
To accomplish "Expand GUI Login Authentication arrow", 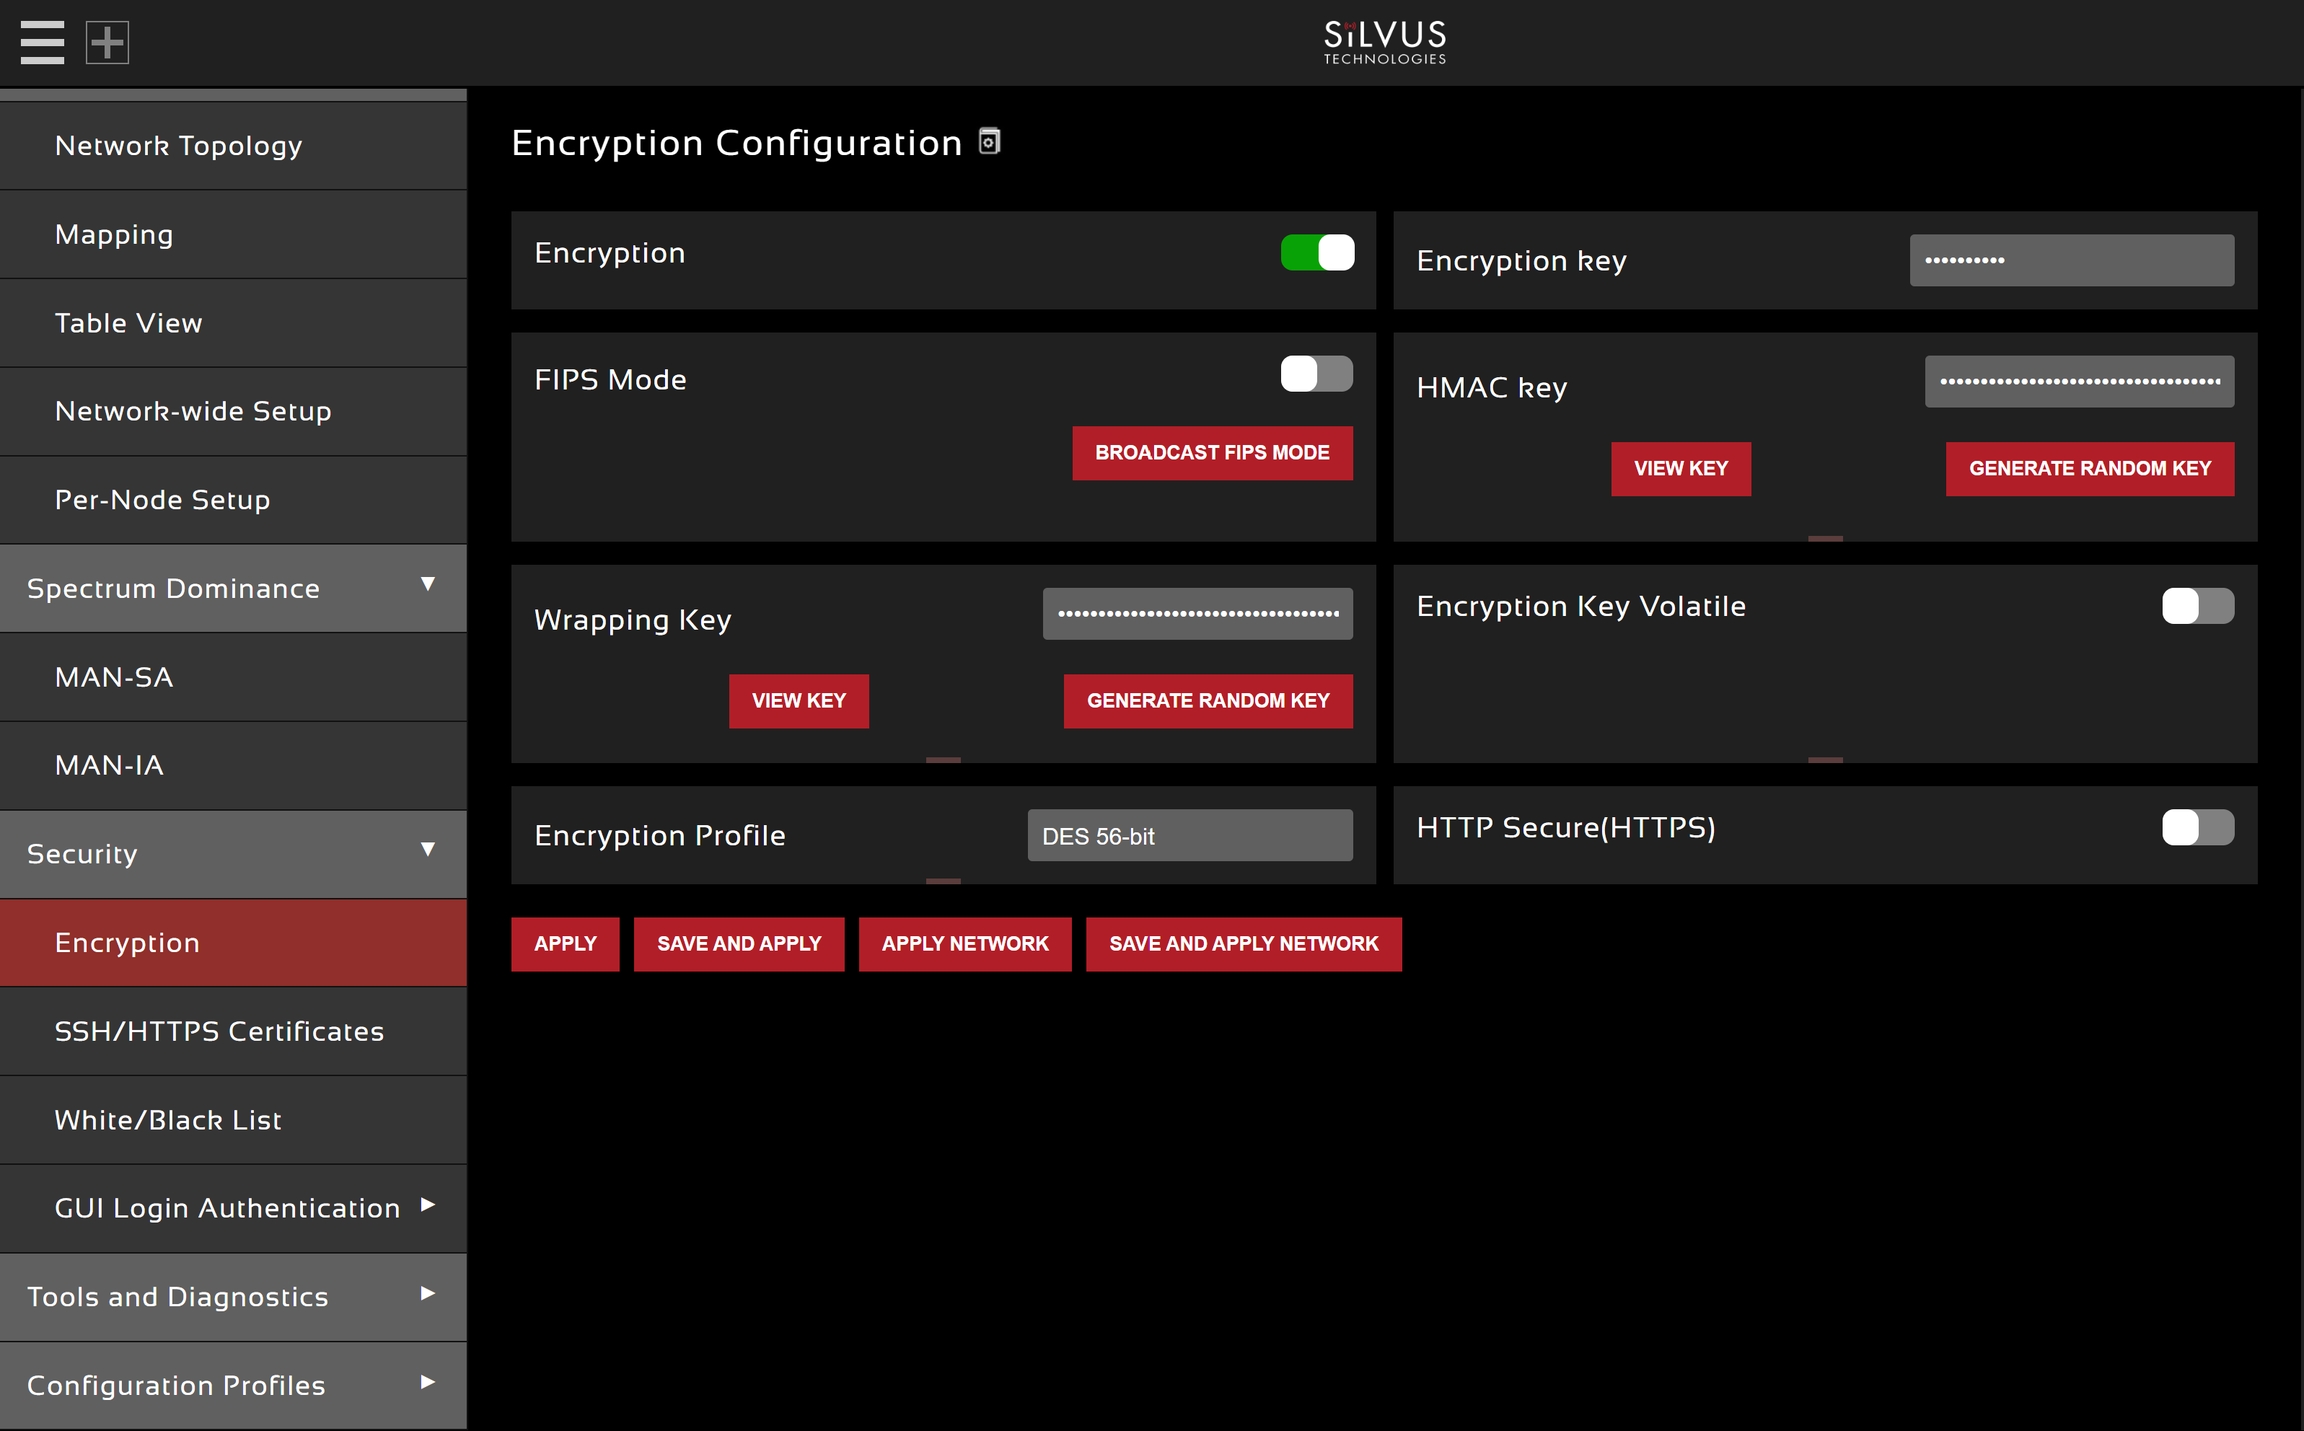I will (428, 1205).
